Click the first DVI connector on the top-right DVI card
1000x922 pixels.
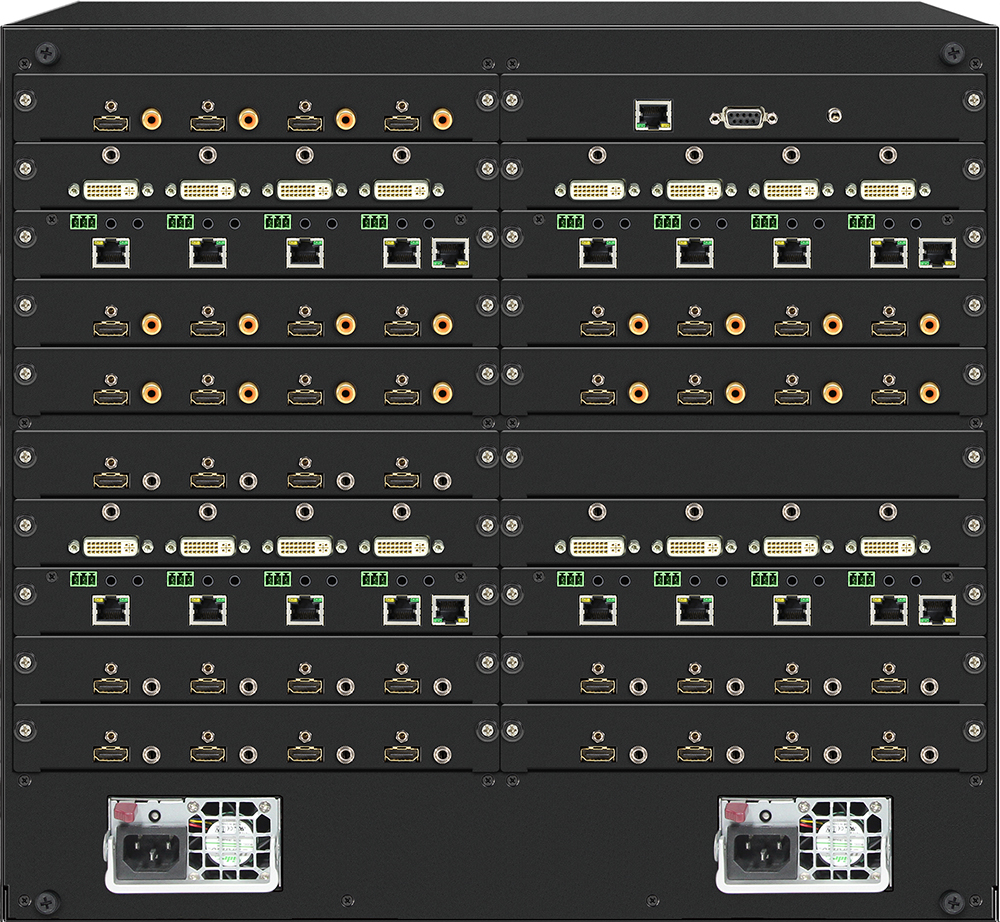point(597,190)
